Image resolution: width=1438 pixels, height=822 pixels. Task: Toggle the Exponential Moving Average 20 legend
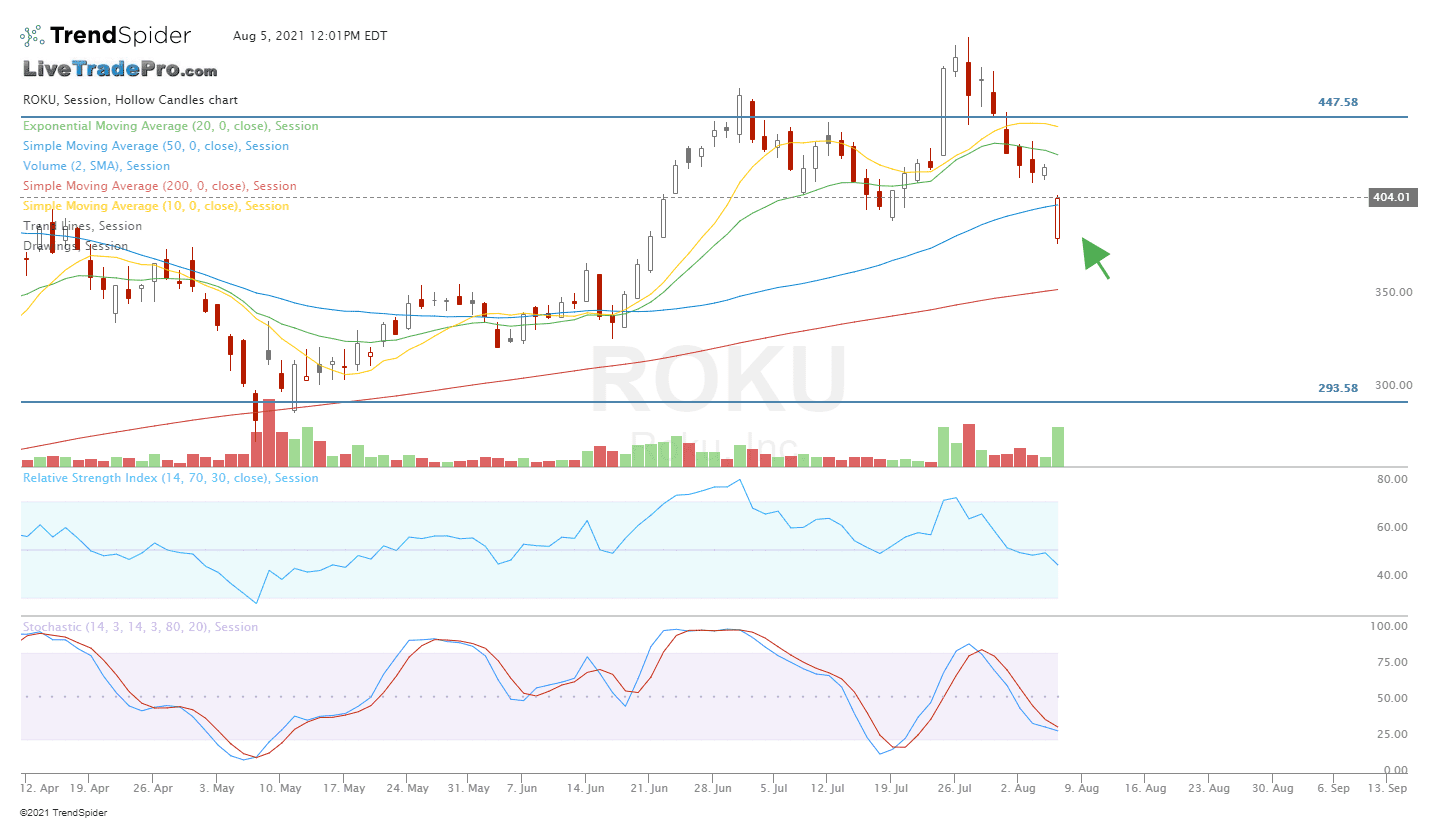[x=170, y=126]
